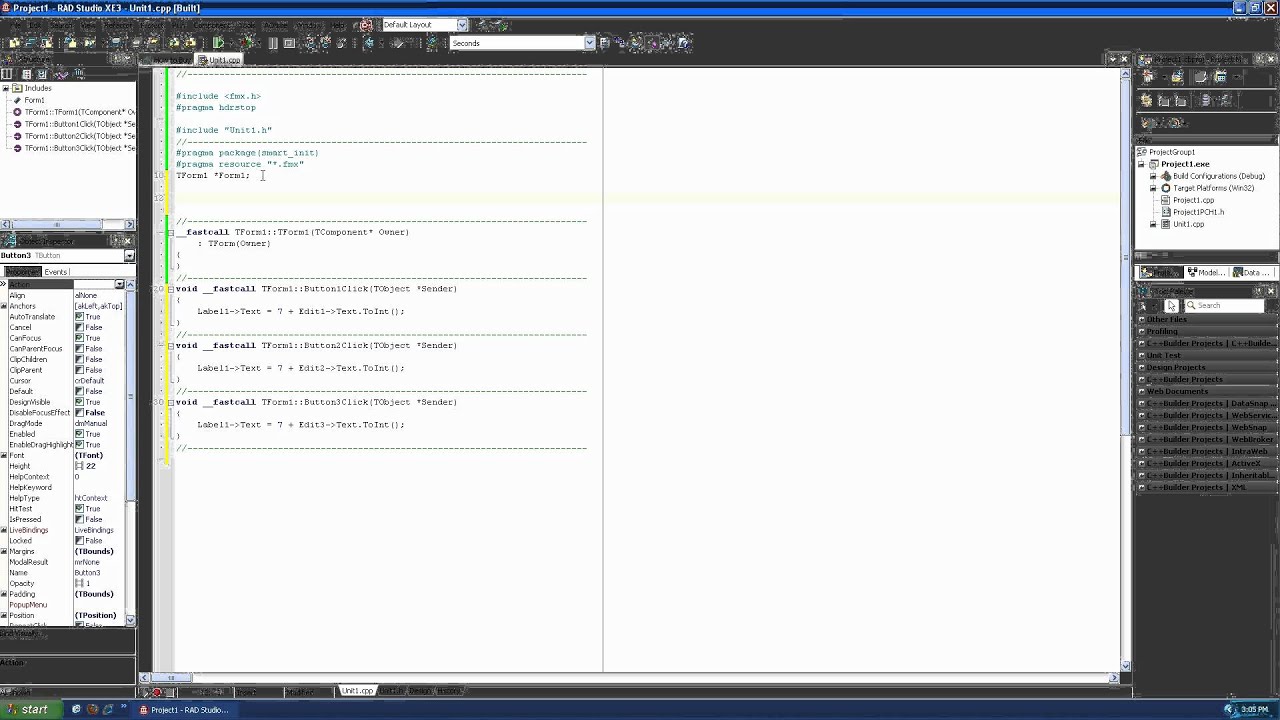Screen dimensions: 1280x720
Task: Open the Help menu
Action: (x=338, y=25)
